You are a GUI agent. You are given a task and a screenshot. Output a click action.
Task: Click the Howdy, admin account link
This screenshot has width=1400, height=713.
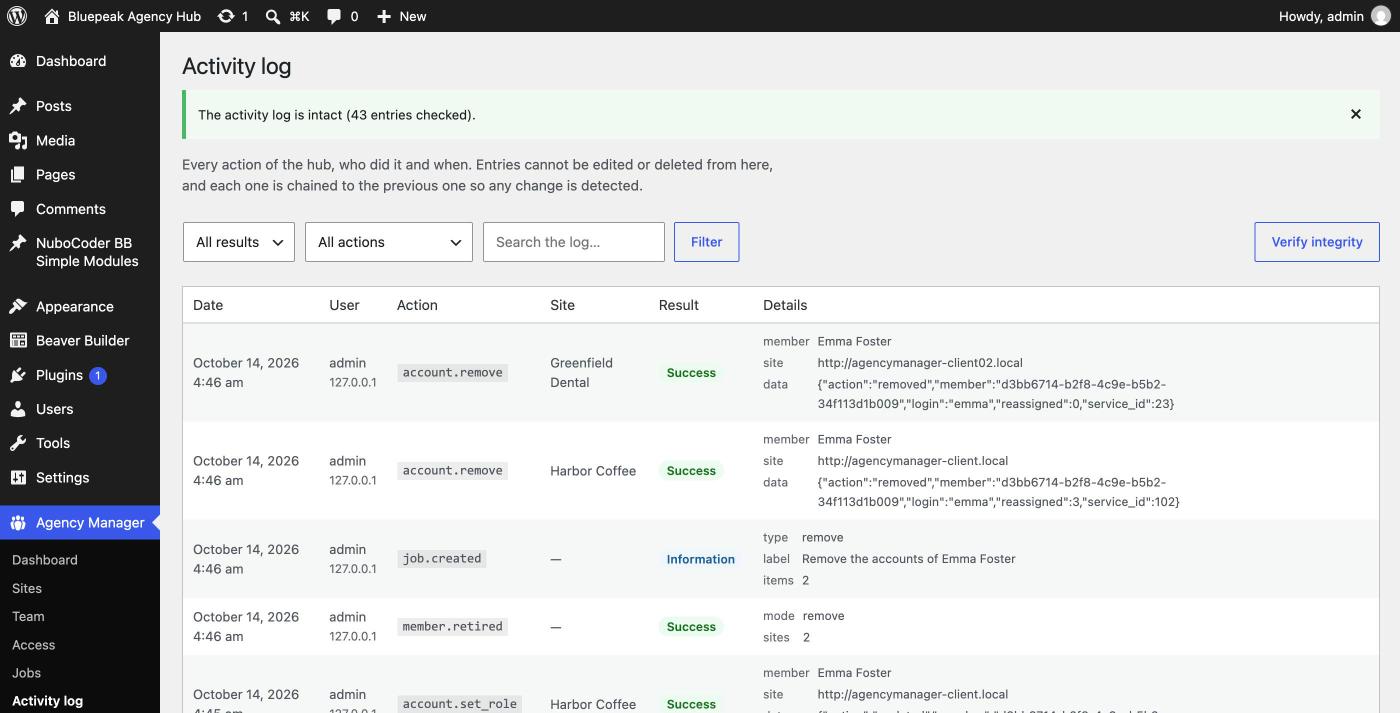pyautogui.click(x=1334, y=16)
